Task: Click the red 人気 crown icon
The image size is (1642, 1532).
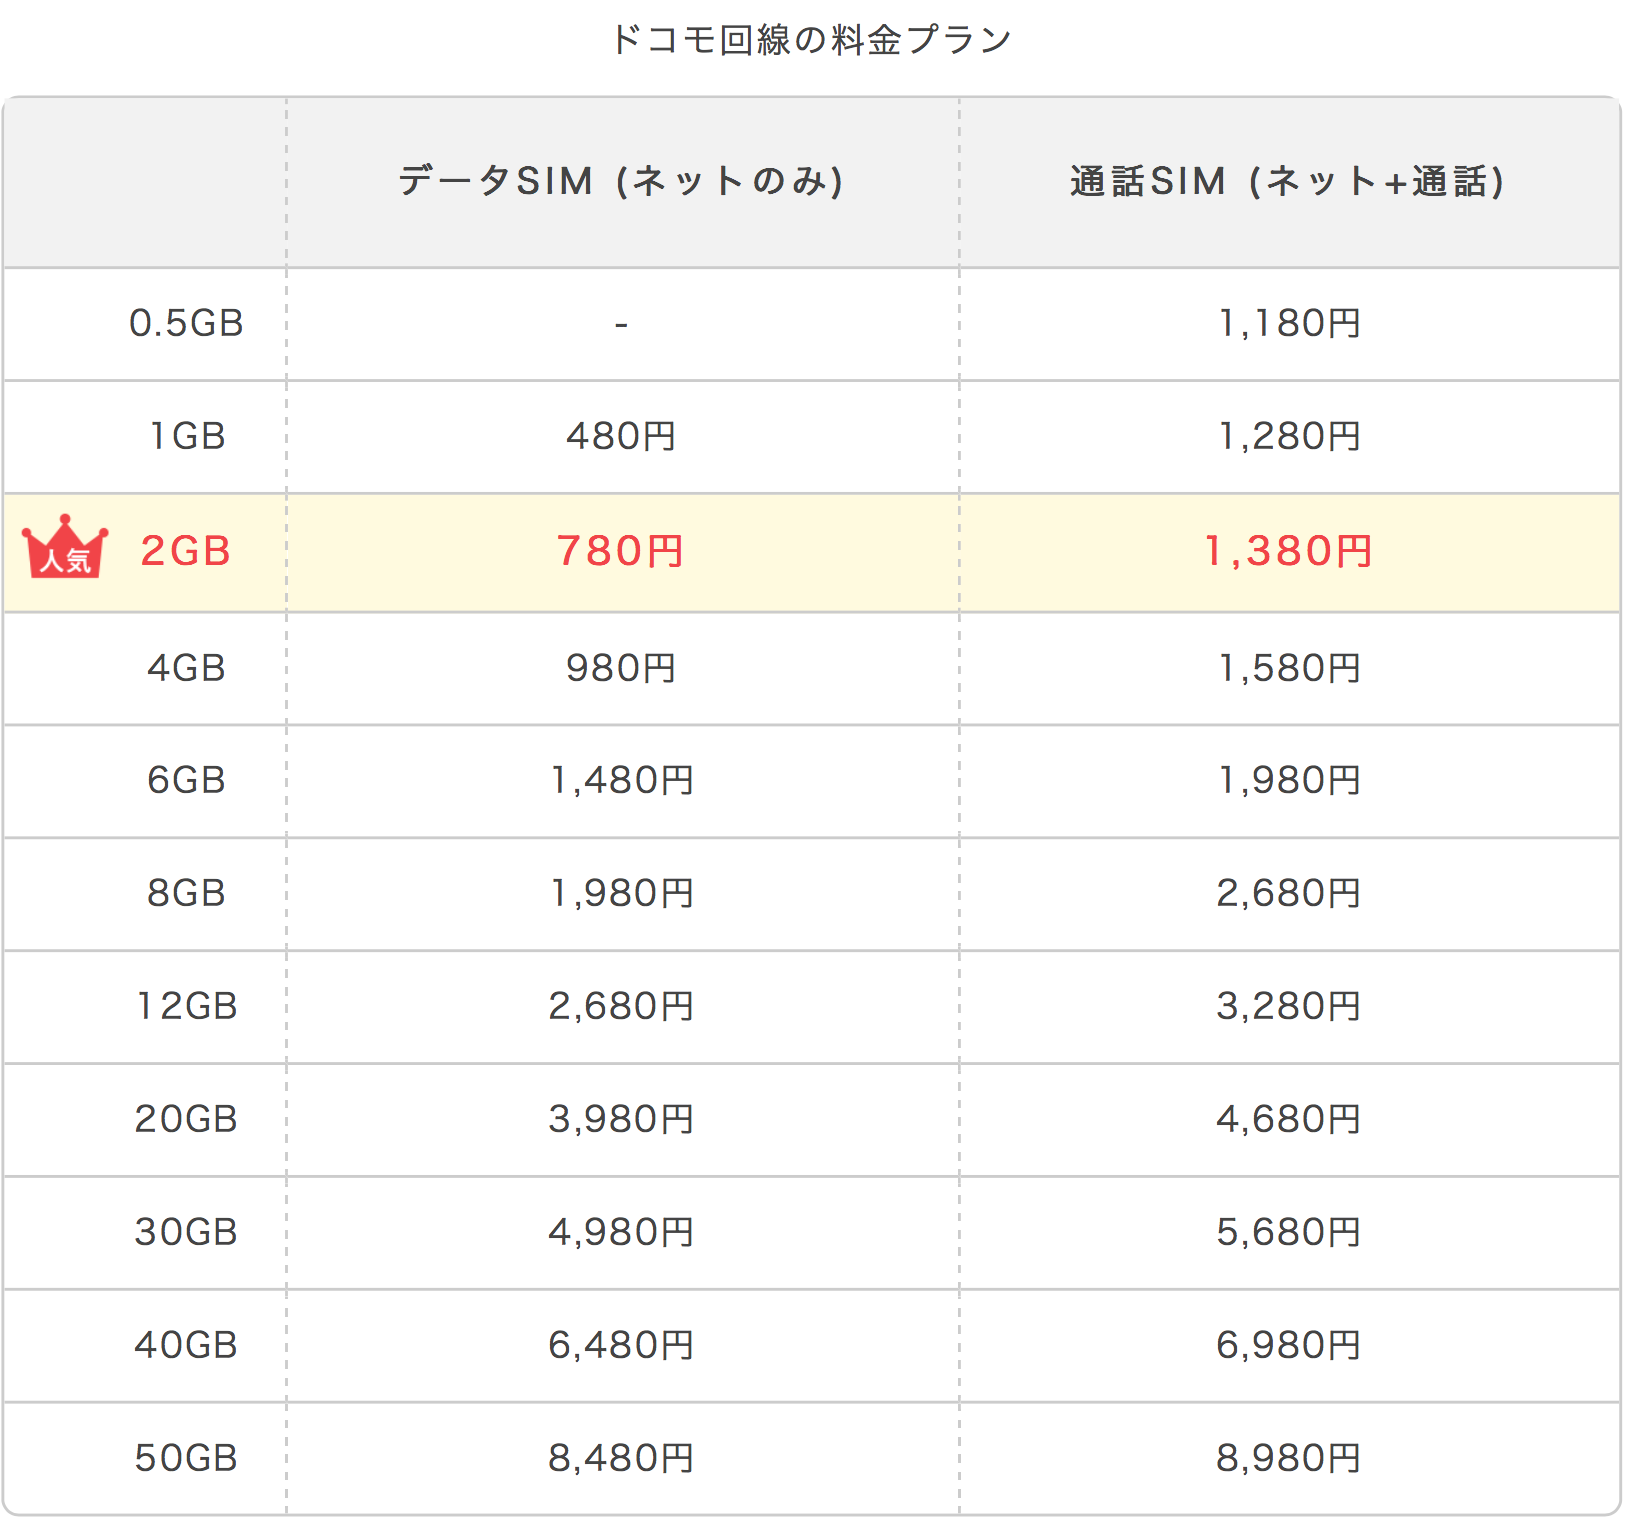Action: click(x=65, y=546)
